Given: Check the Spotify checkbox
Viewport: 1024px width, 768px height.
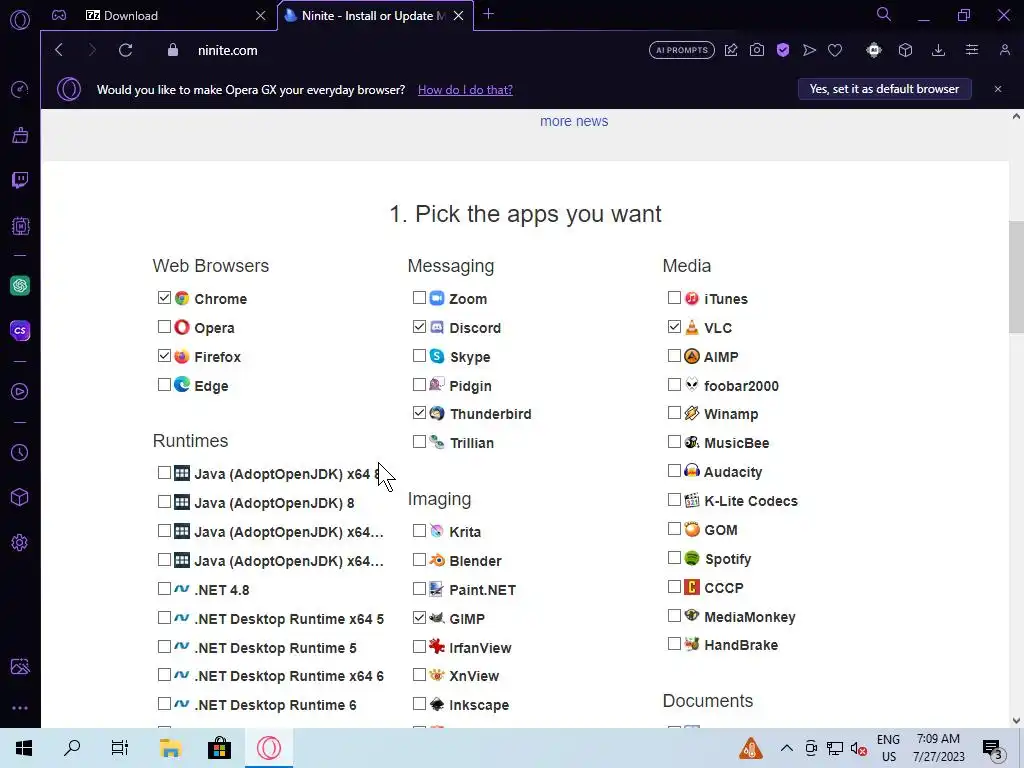Looking at the screenshot, I should coord(674,558).
